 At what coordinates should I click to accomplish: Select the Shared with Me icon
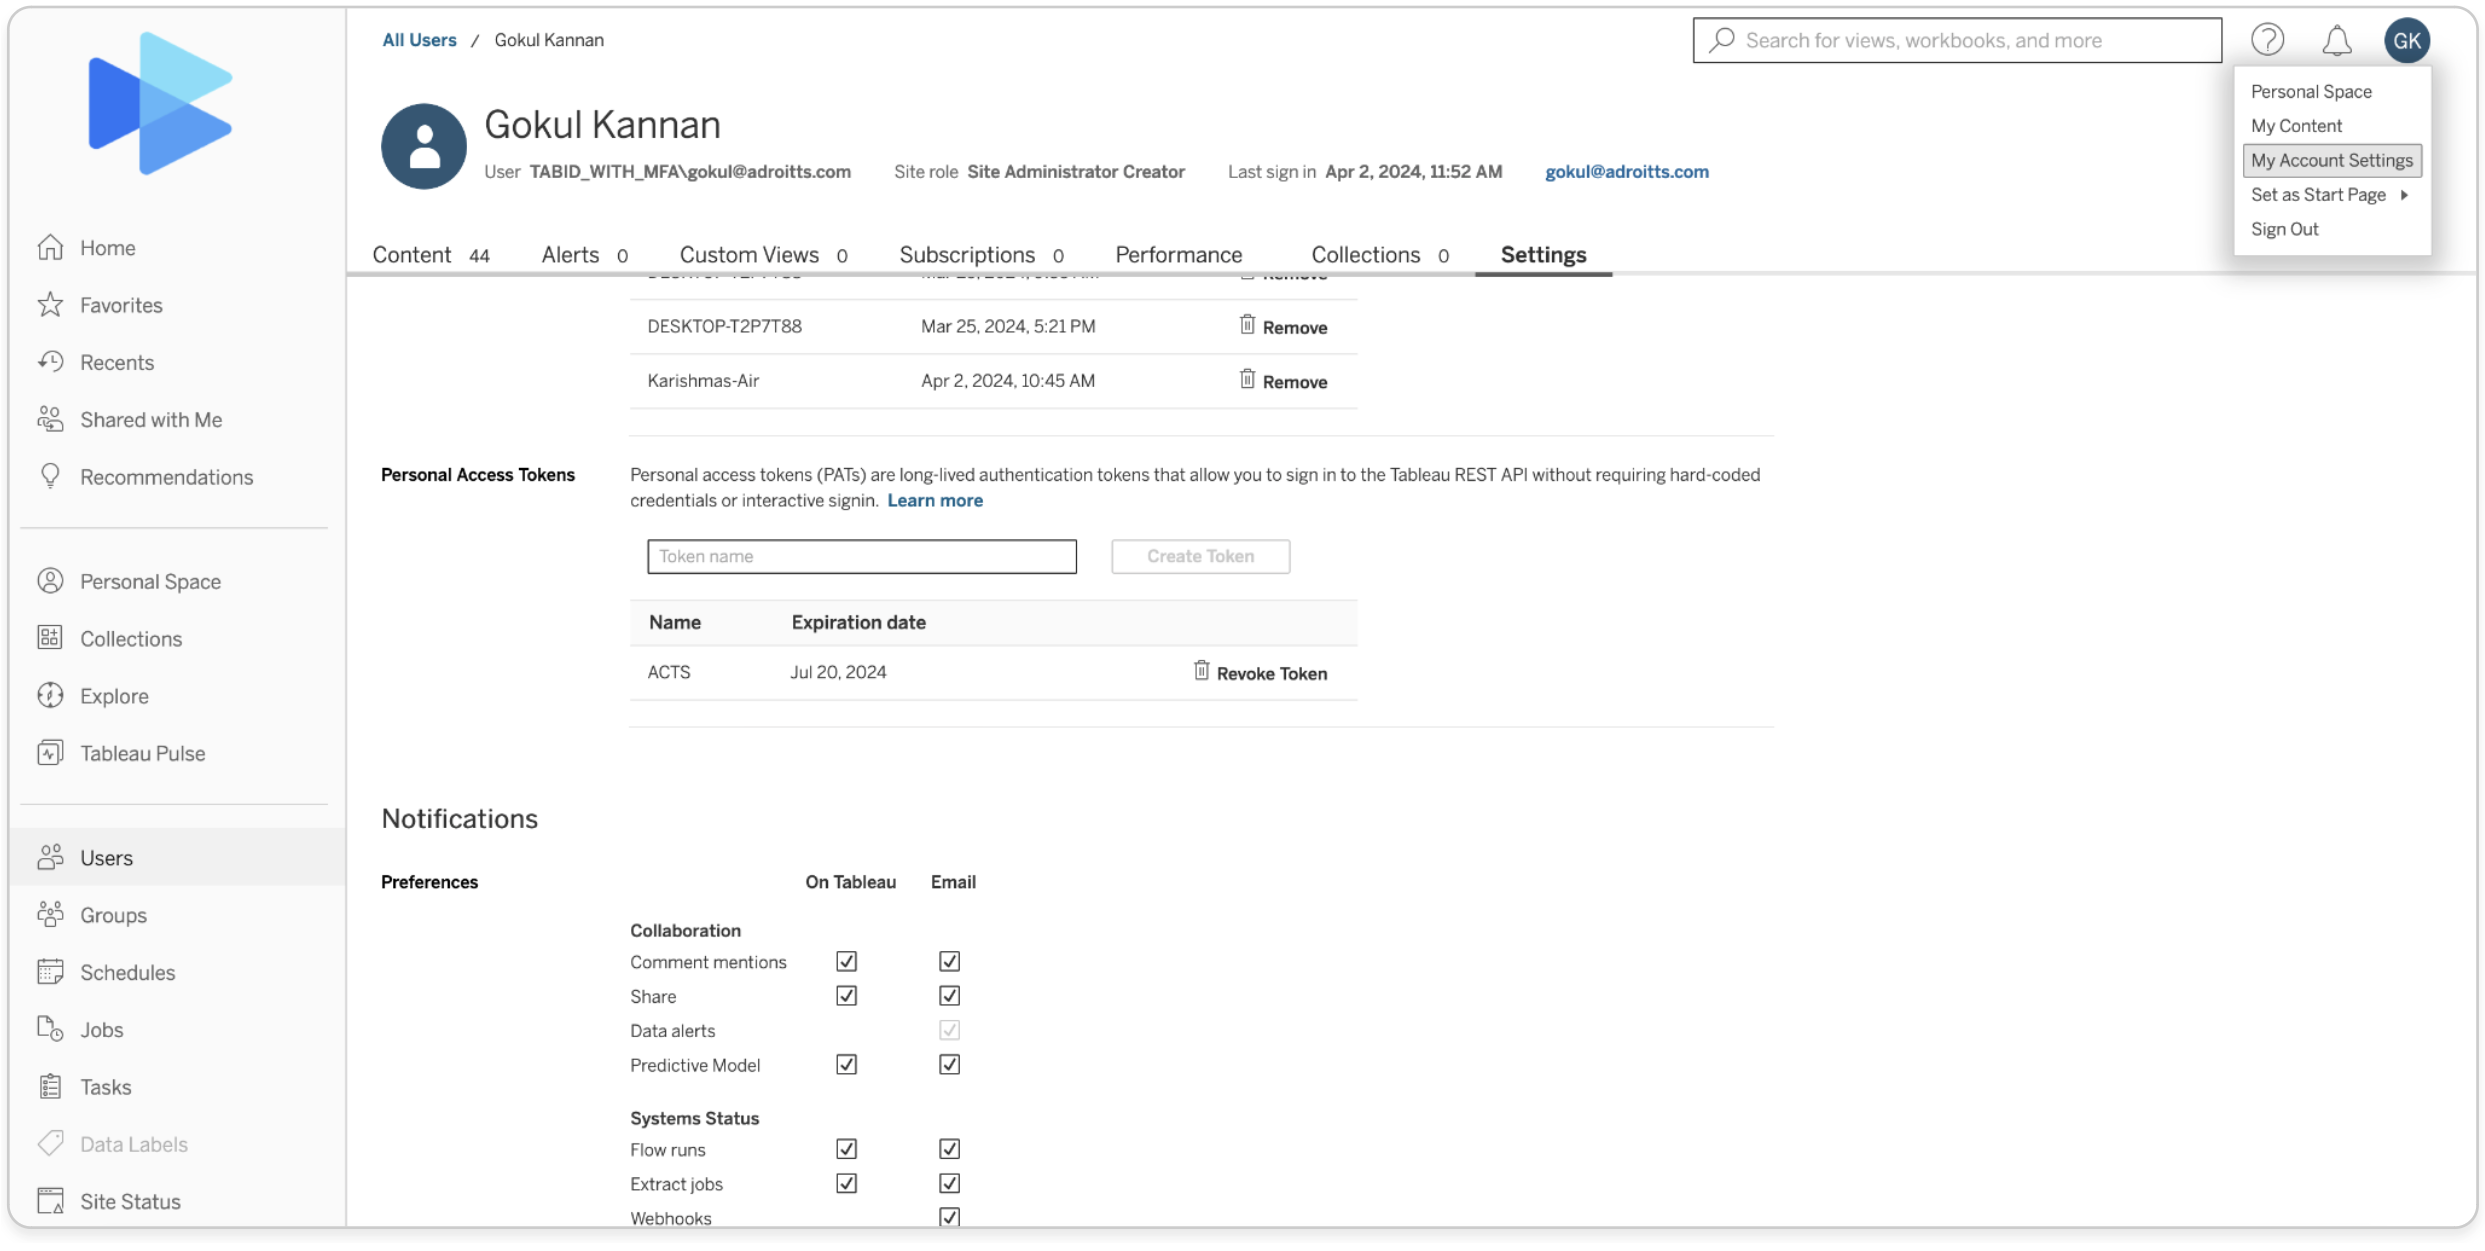point(50,418)
